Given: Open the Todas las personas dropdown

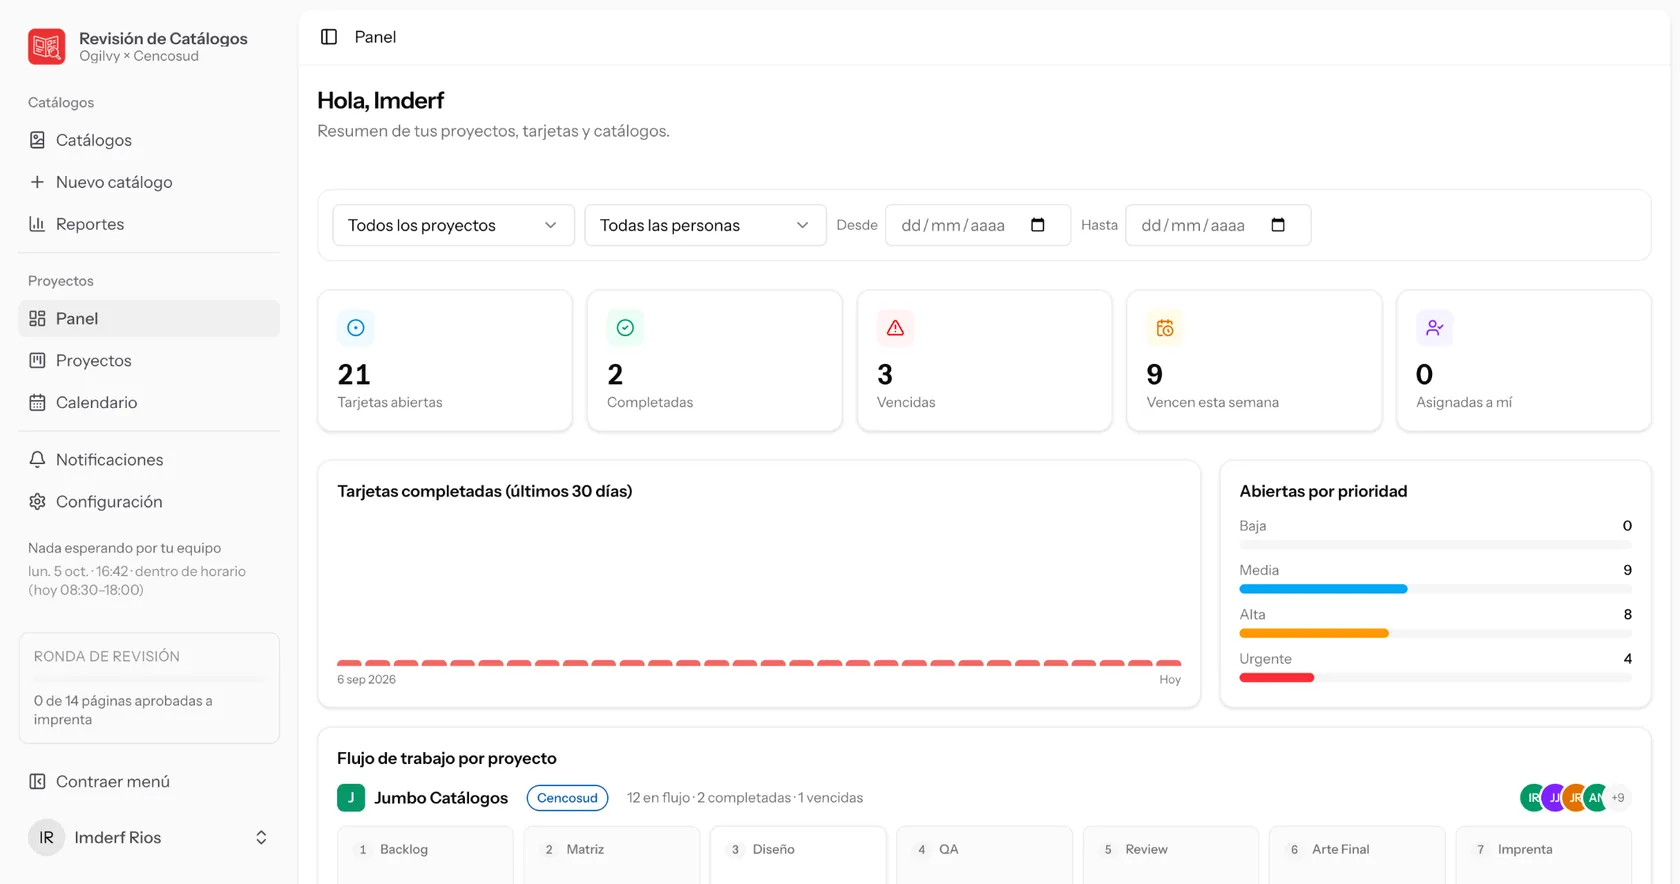Looking at the screenshot, I should coord(705,225).
